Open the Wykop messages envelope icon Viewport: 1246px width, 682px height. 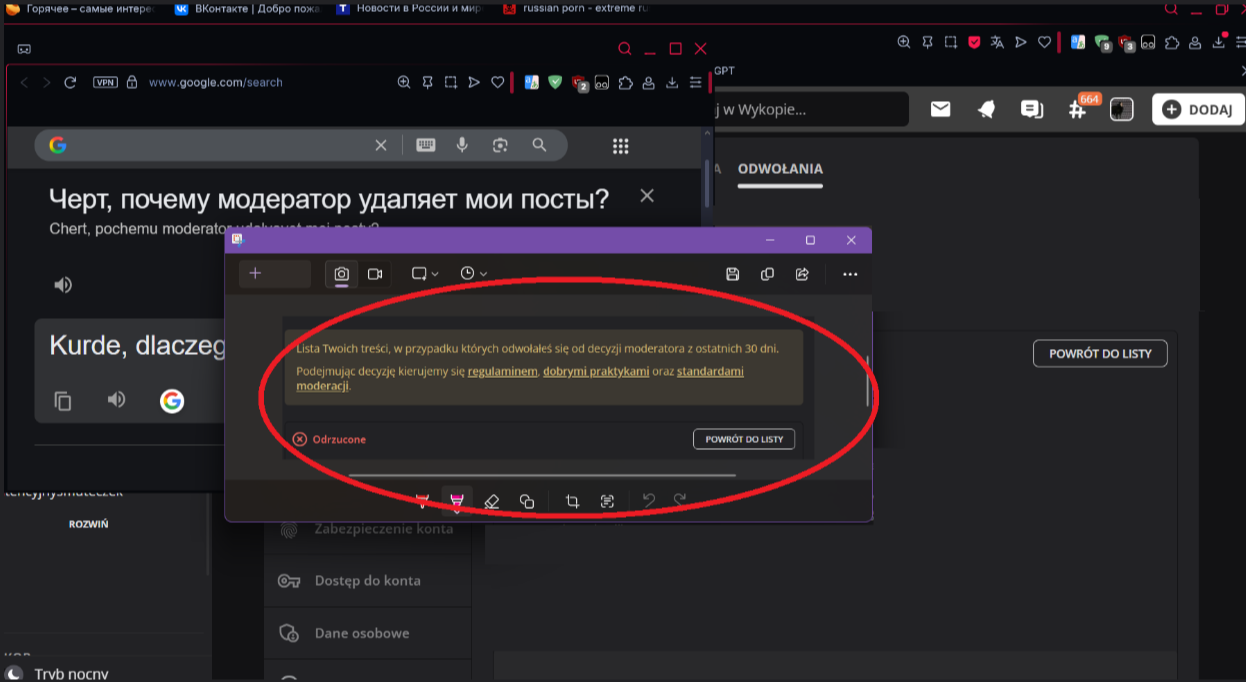[x=940, y=110]
